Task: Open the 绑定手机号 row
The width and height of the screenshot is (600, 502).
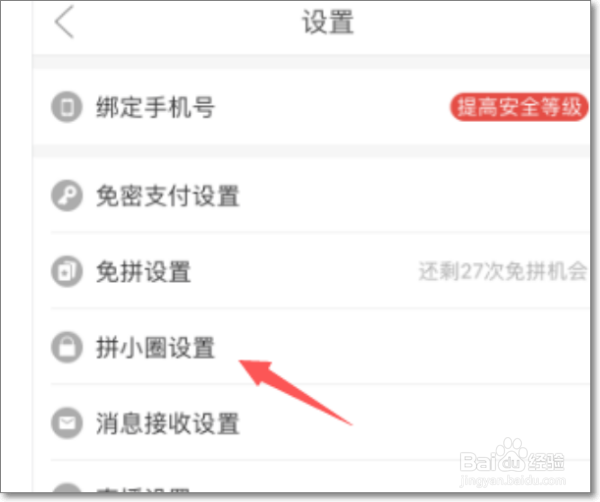Action: tap(311, 107)
